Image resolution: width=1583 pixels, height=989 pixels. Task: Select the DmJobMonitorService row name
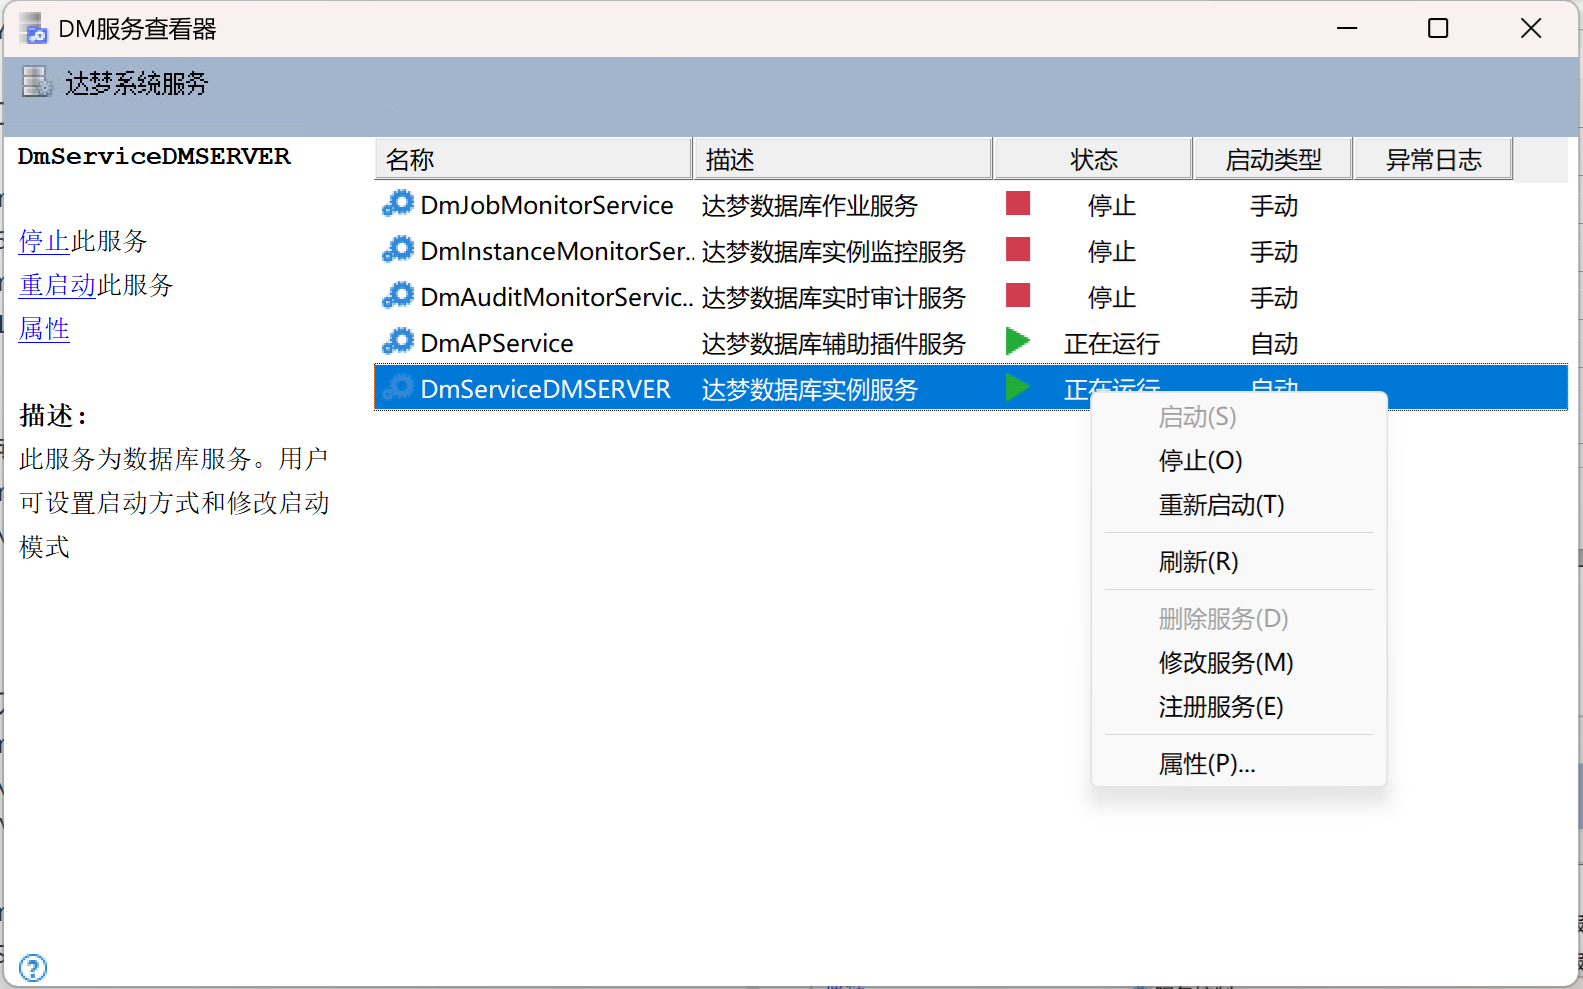[547, 205]
